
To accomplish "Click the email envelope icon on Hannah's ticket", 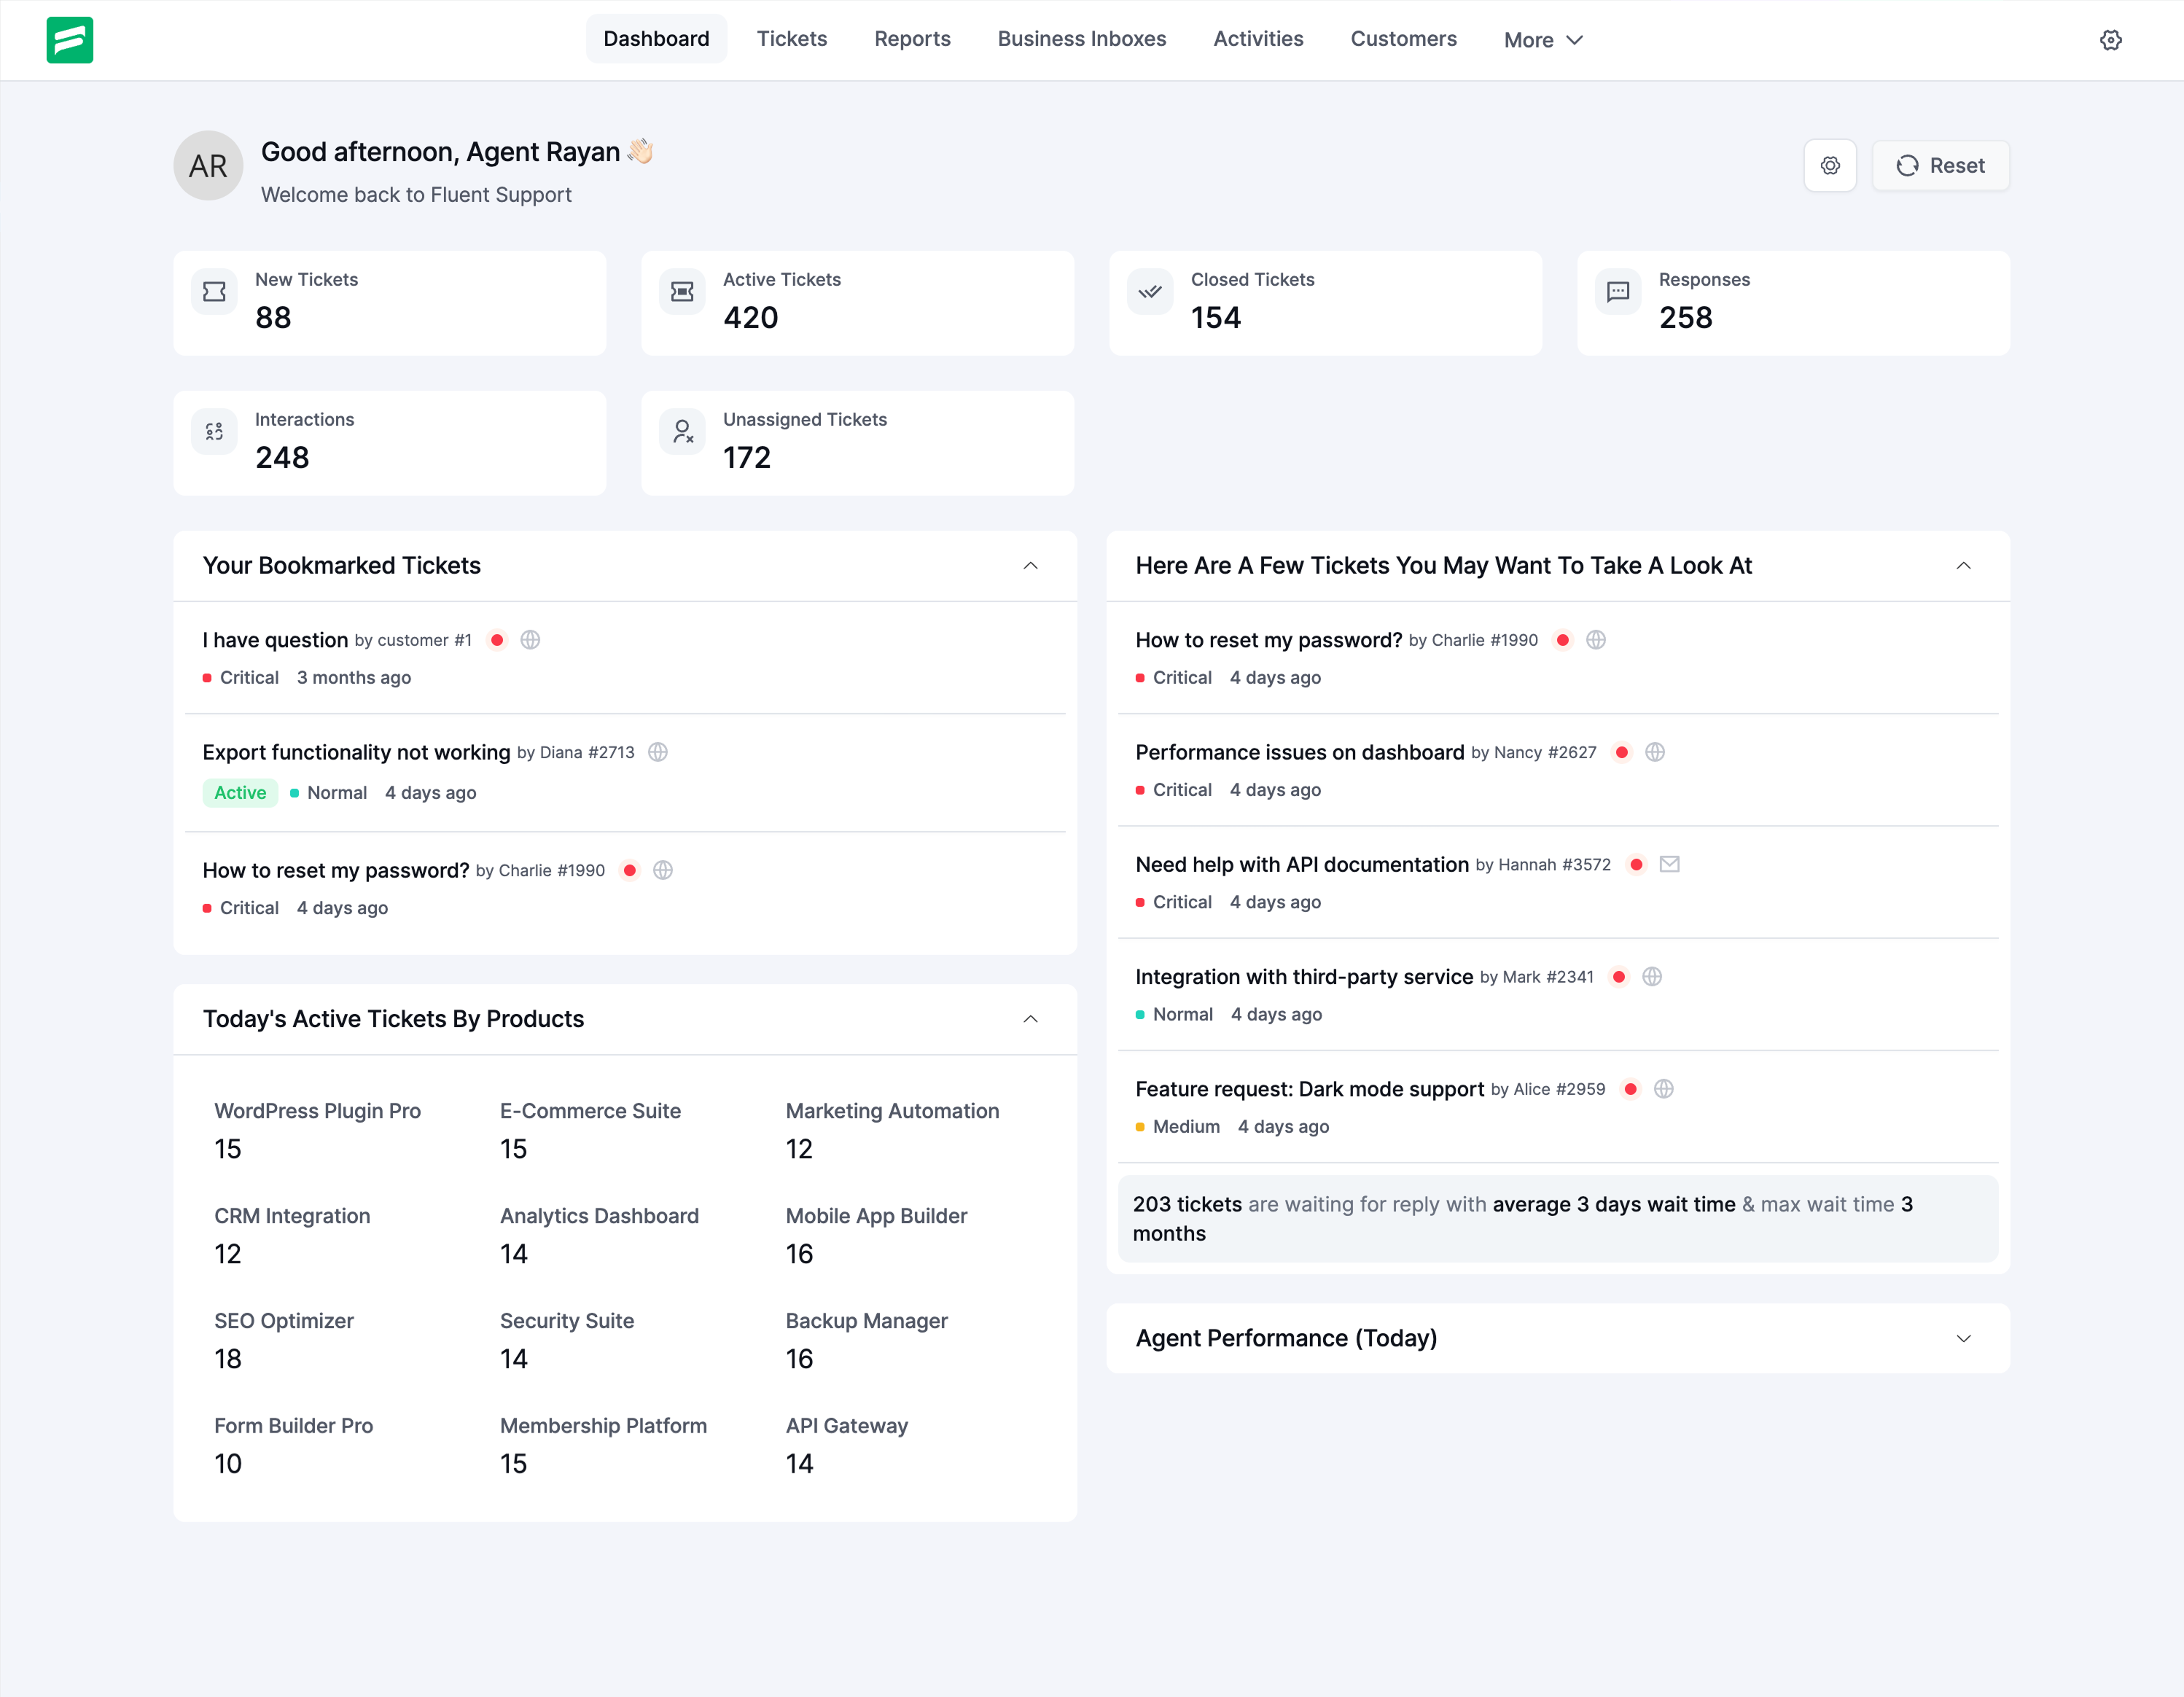I will (x=1669, y=864).
